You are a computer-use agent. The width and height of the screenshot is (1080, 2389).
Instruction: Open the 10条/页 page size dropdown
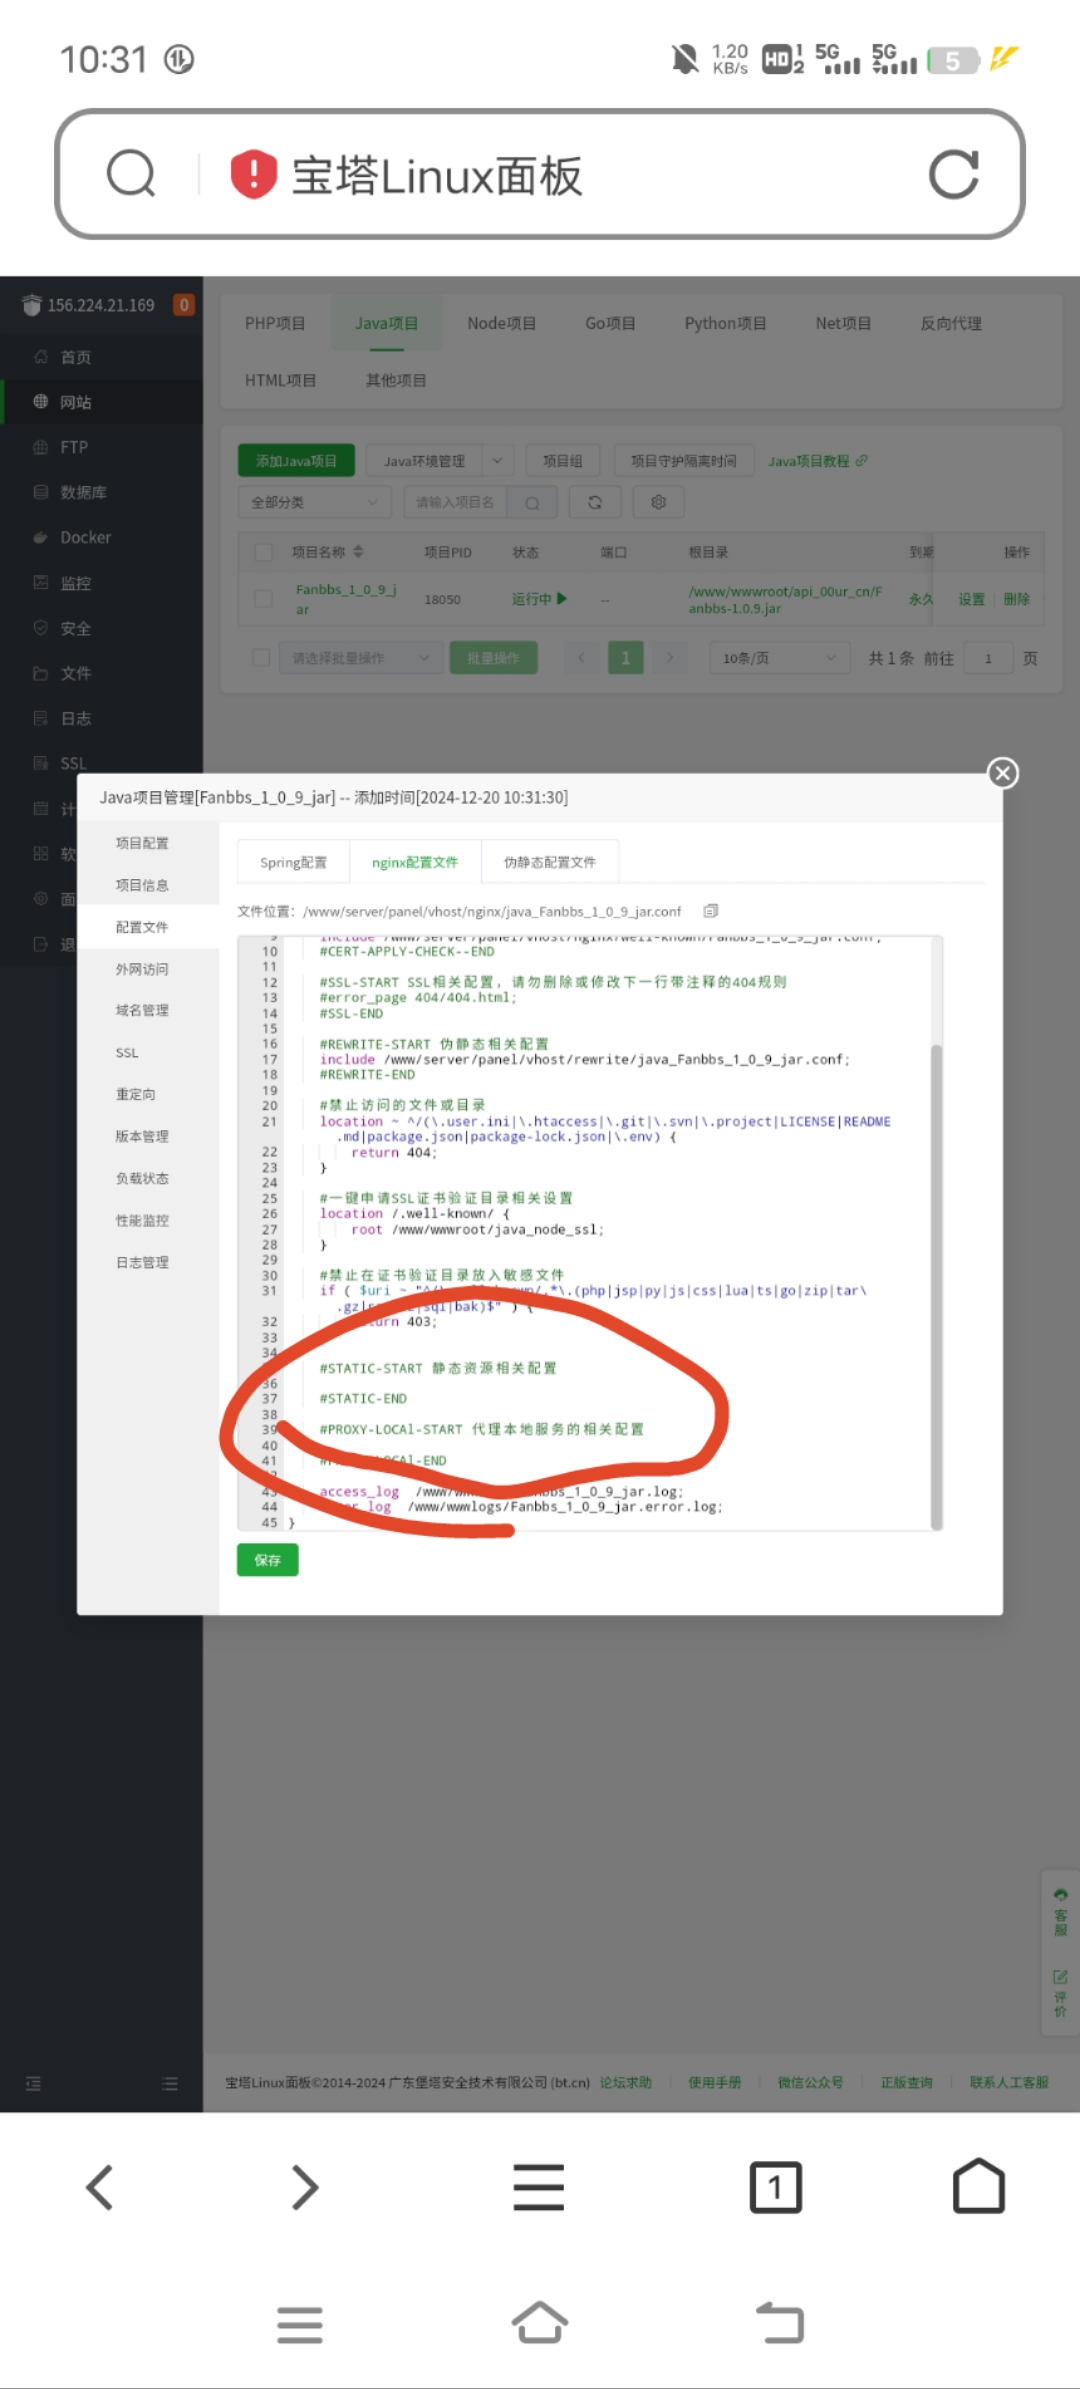click(x=779, y=658)
